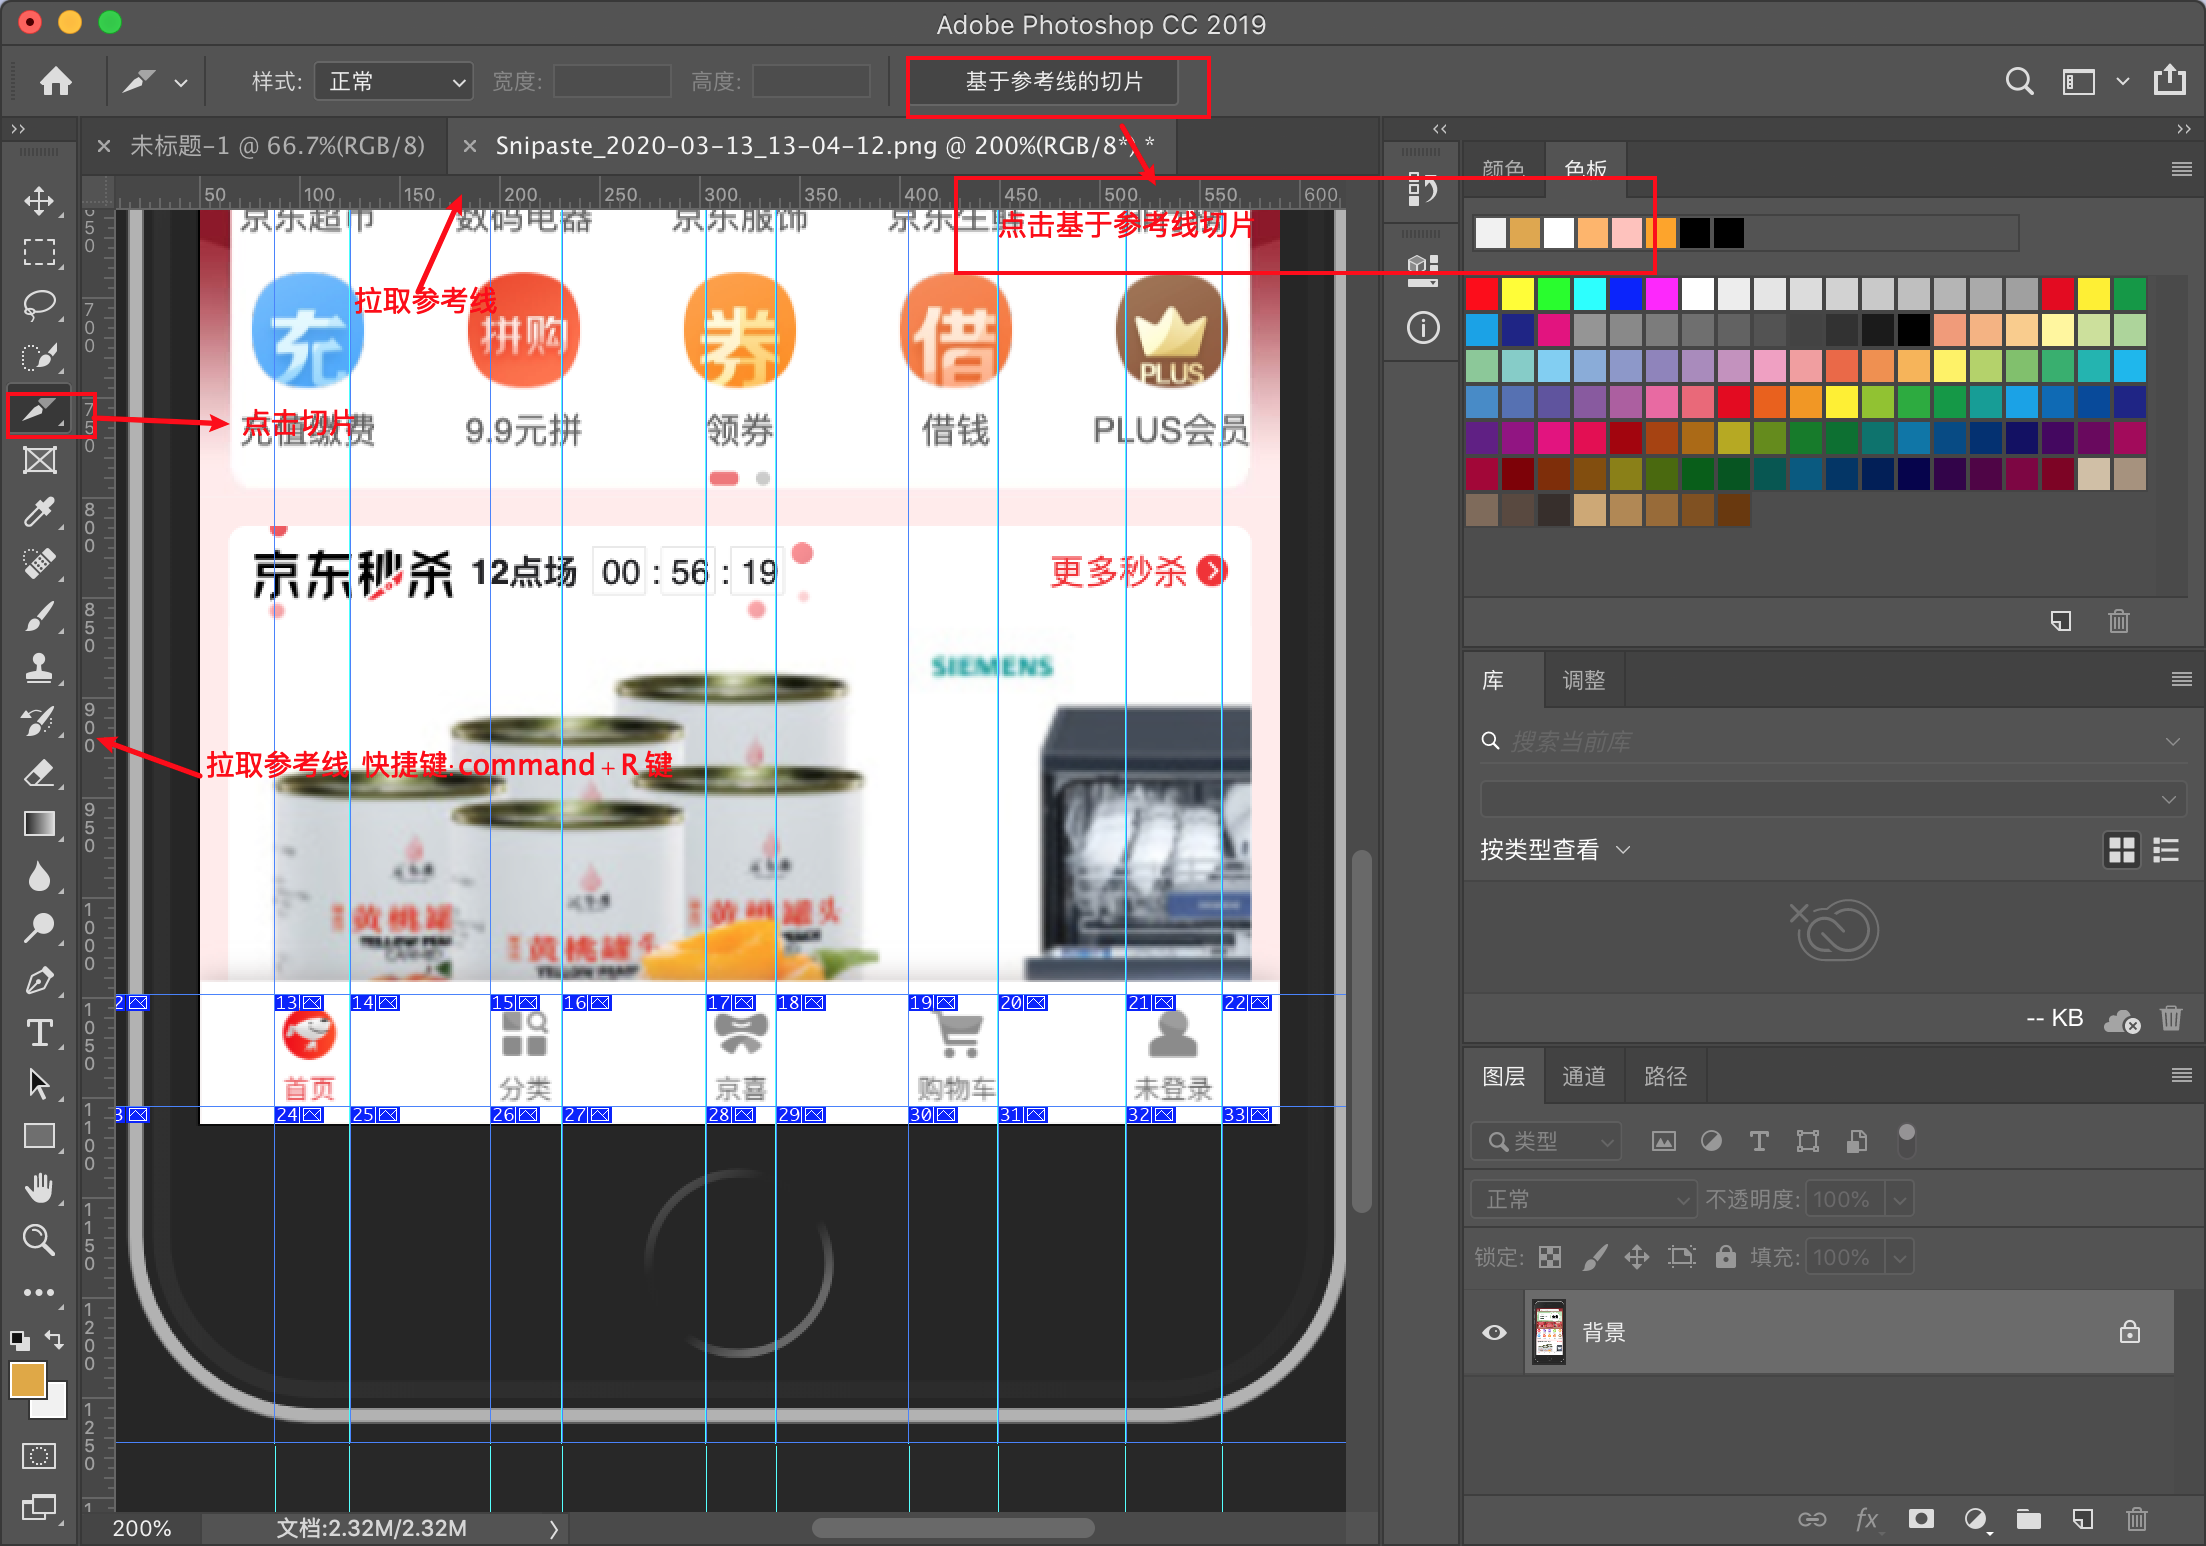Select the Eraser tool
This screenshot has height=1546, width=2206.
tap(39, 772)
